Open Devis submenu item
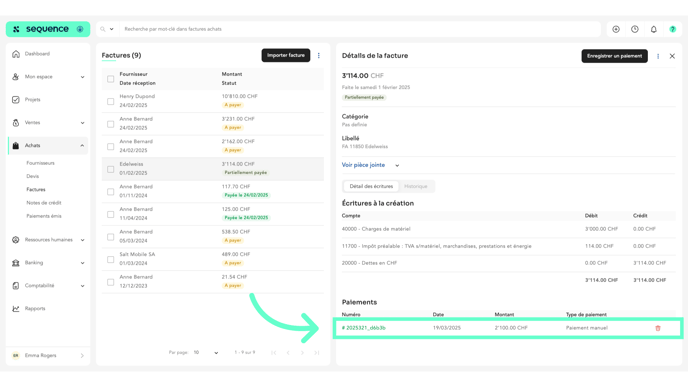 [x=32, y=176]
